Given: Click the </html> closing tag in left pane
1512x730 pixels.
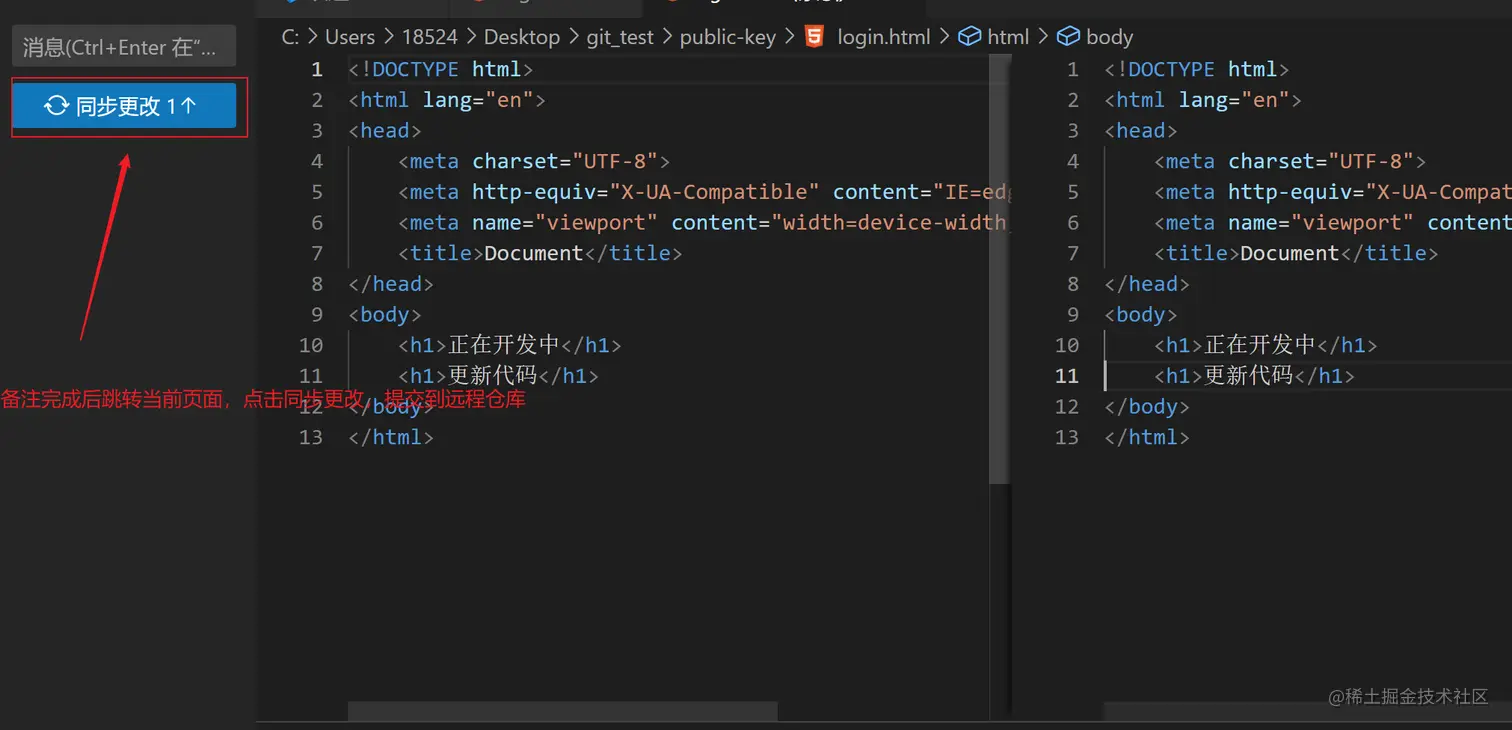Looking at the screenshot, I should tap(391, 437).
